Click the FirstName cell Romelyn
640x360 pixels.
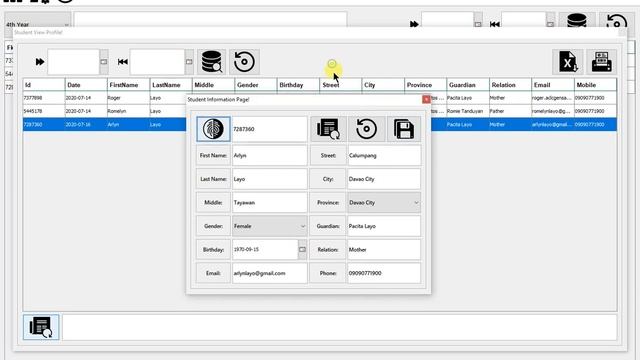[129, 111]
